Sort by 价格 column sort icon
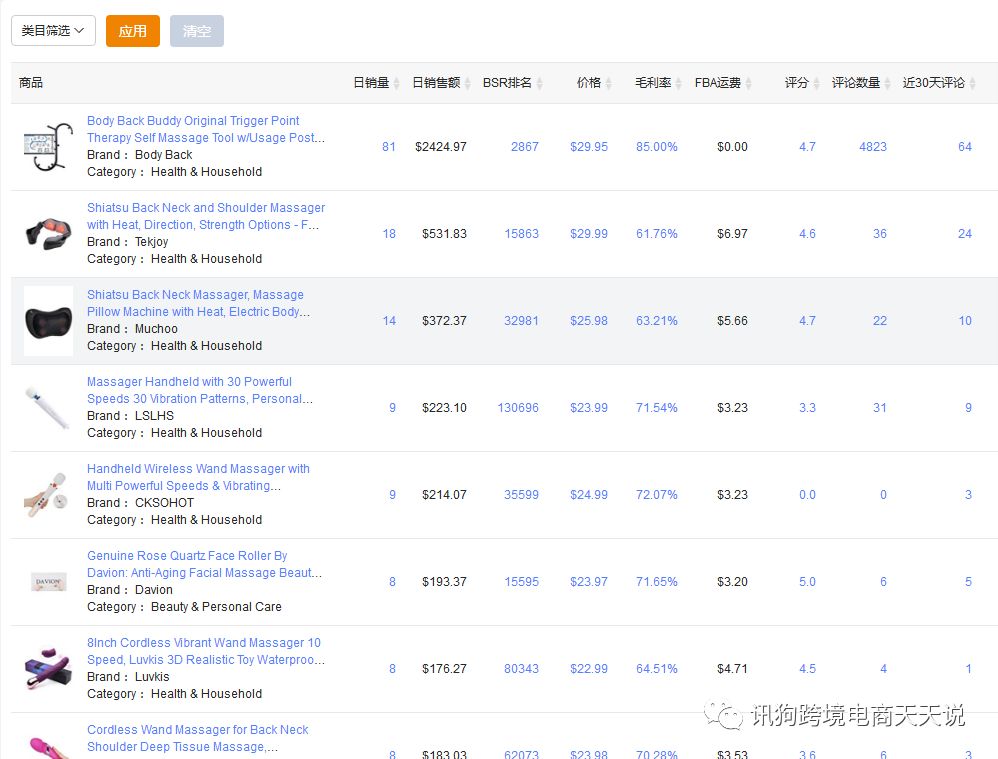 [x=609, y=83]
